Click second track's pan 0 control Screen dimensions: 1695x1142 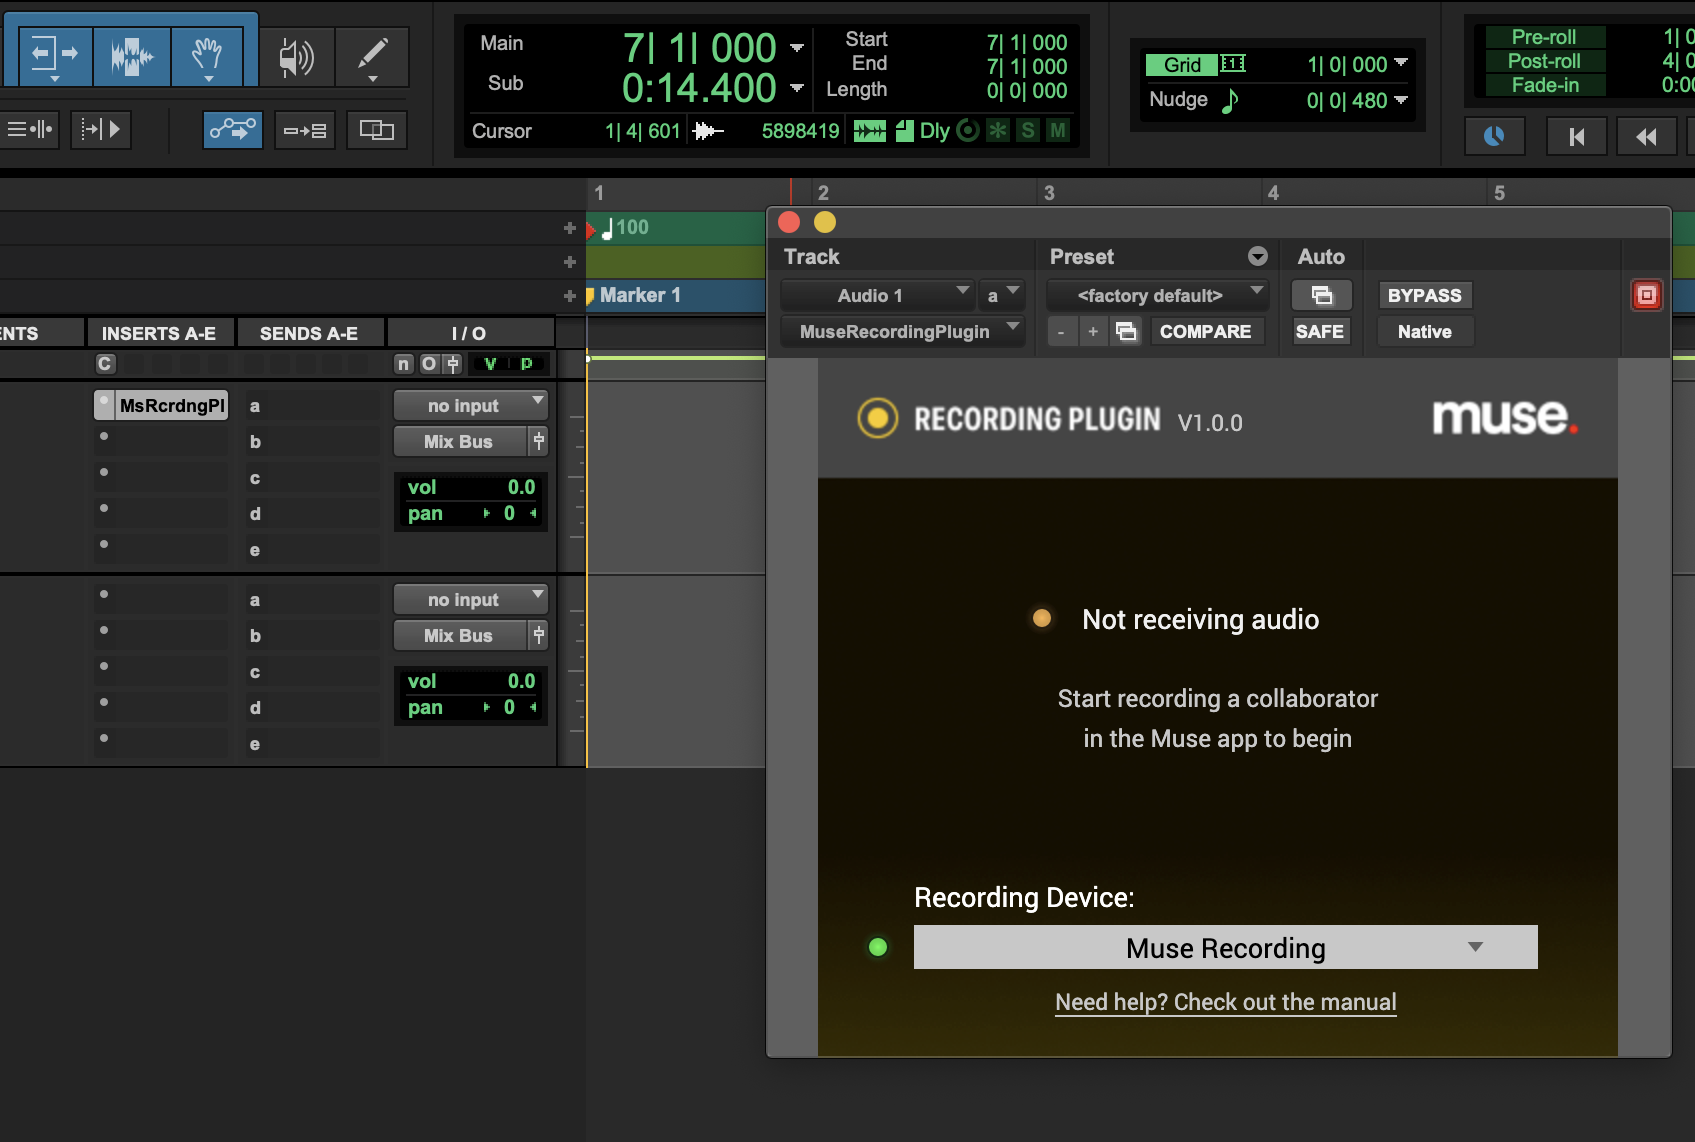click(470, 707)
